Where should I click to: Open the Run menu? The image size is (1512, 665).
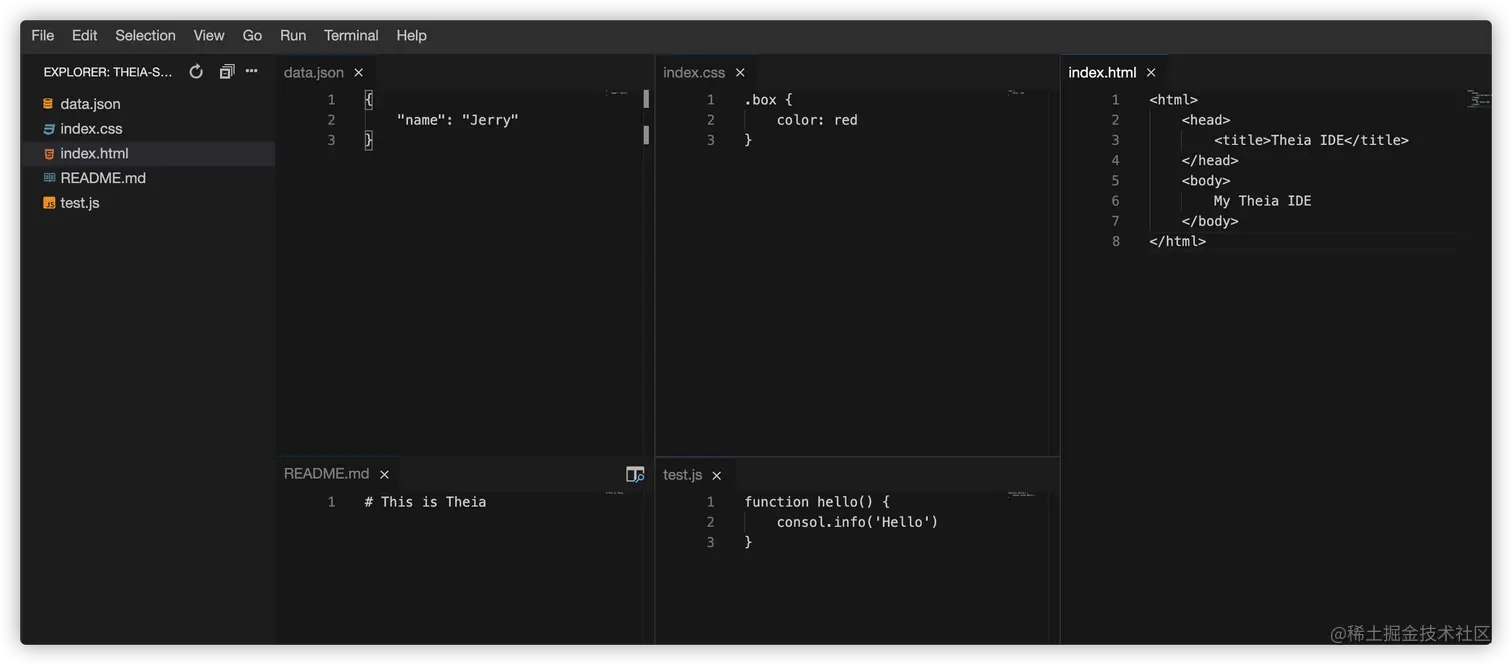(x=292, y=35)
